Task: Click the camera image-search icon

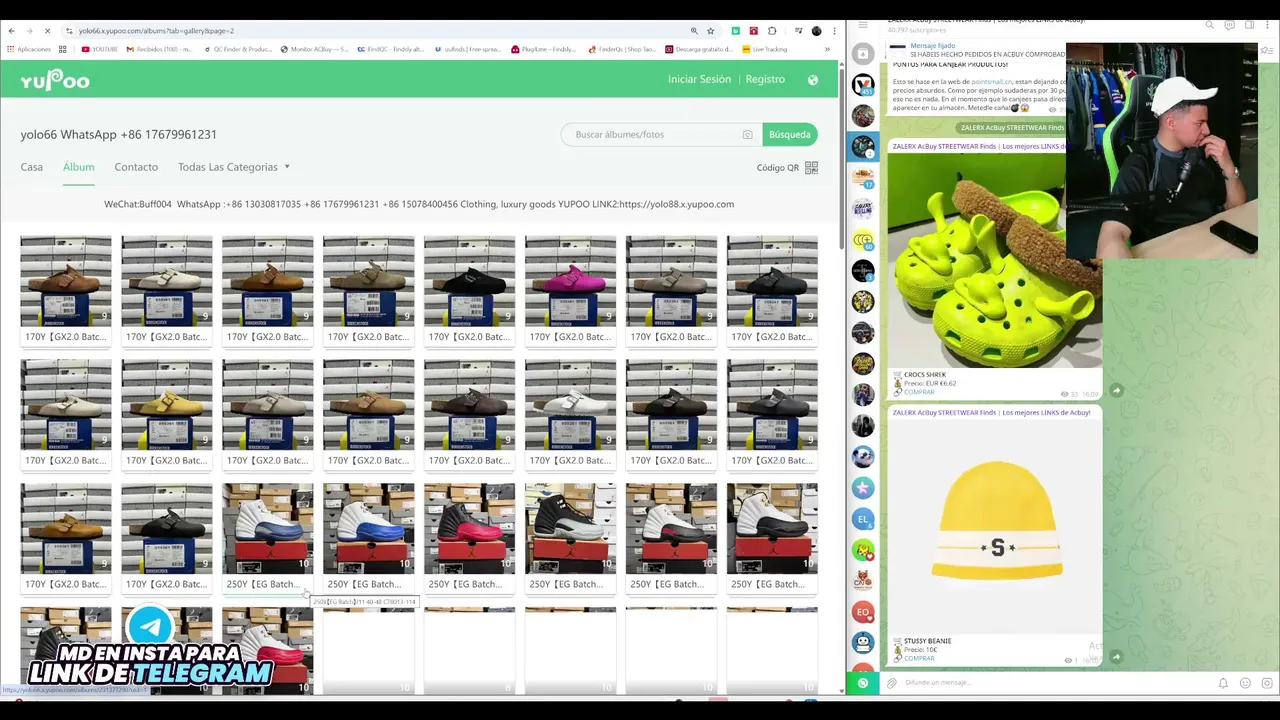Action: 747,134
